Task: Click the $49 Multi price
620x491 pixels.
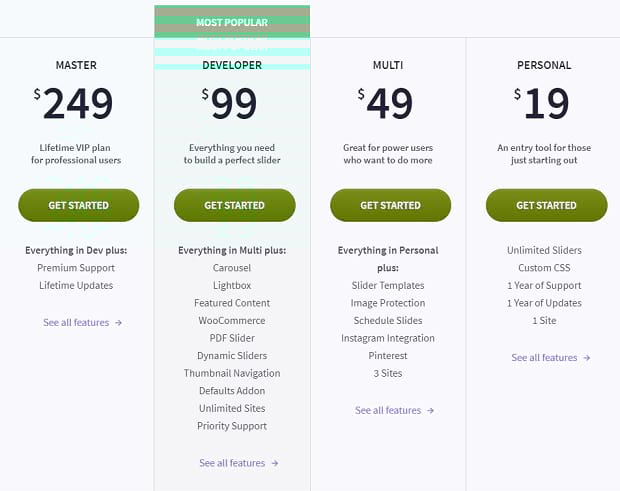Action: [385, 103]
